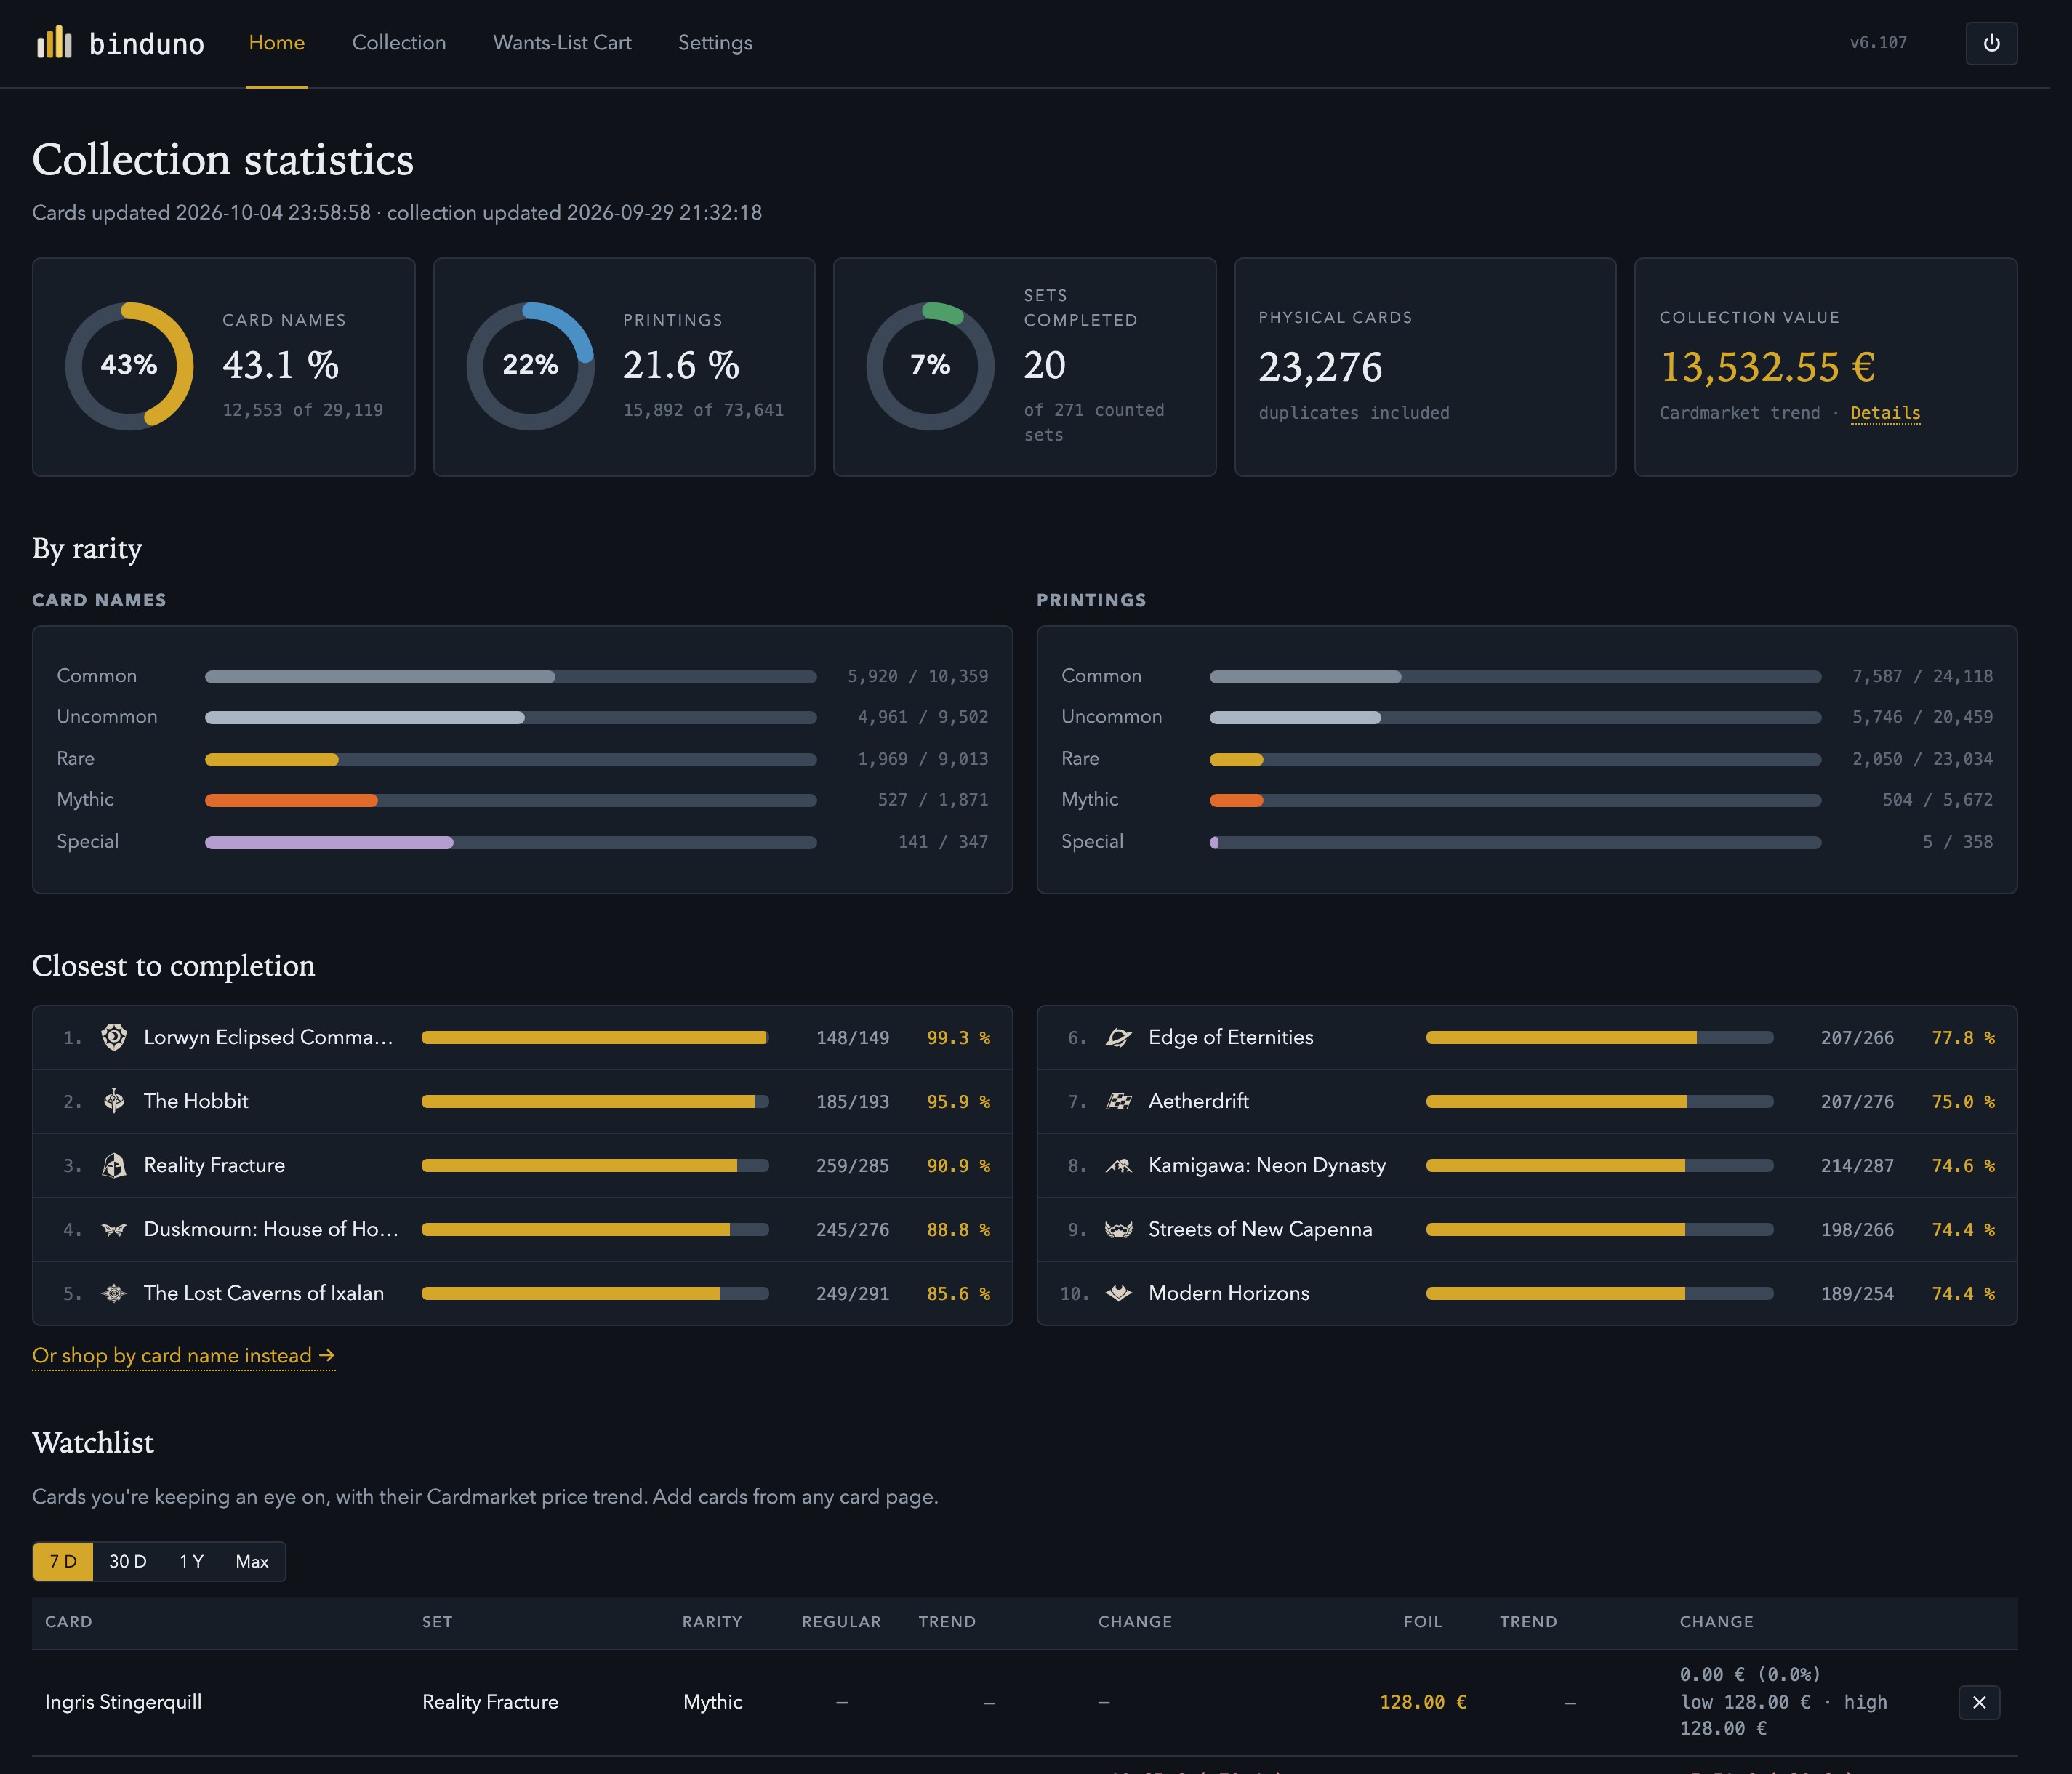This screenshot has width=2072, height=1774.
Task: Open the Duskmourn: House of Horror row
Action: click(x=522, y=1229)
